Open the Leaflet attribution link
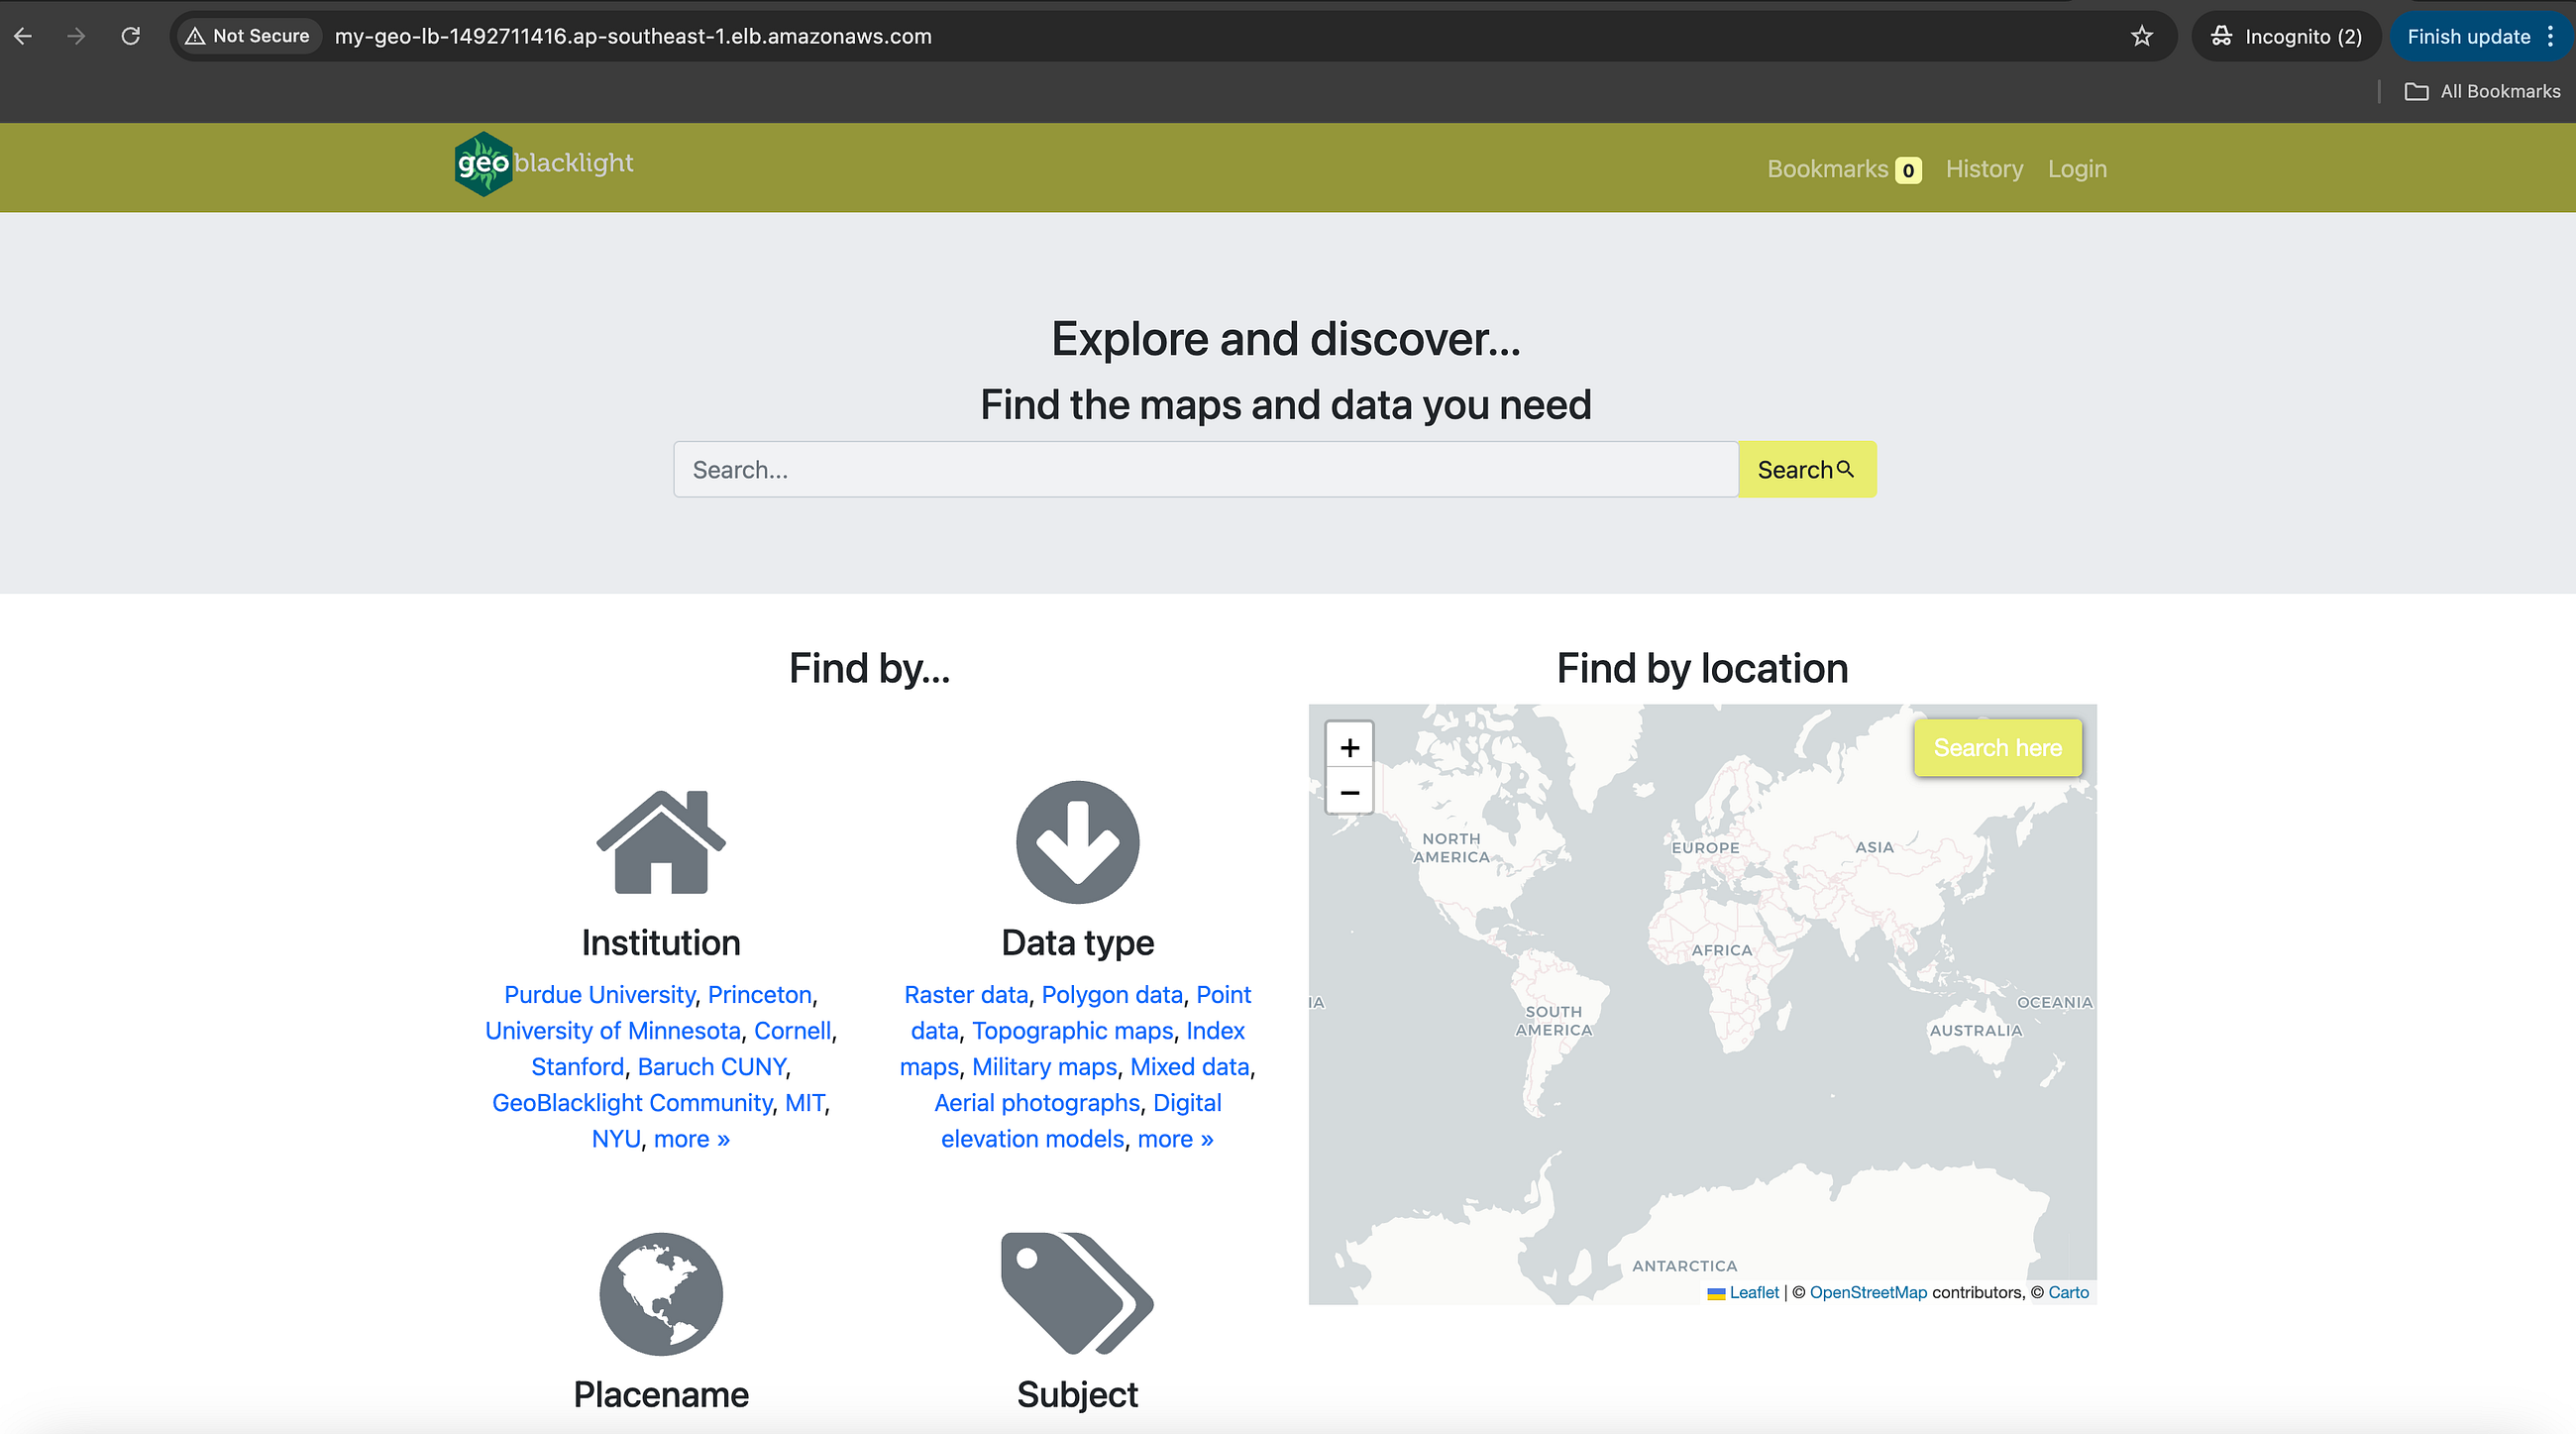The width and height of the screenshot is (2576, 1434). 1754,1292
